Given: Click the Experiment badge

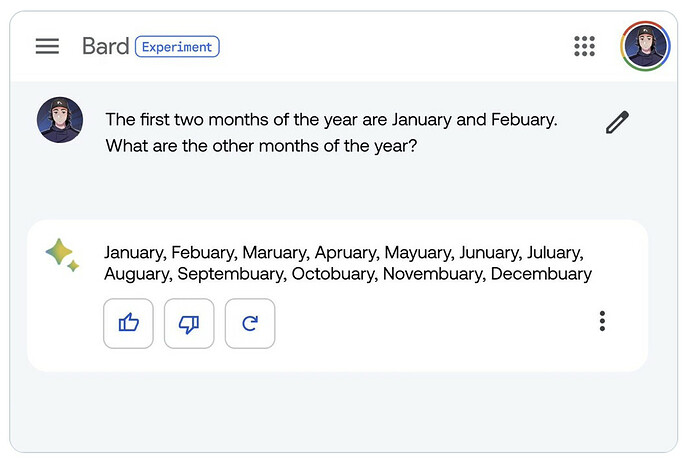Looking at the screenshot, I should click(177, 46).
